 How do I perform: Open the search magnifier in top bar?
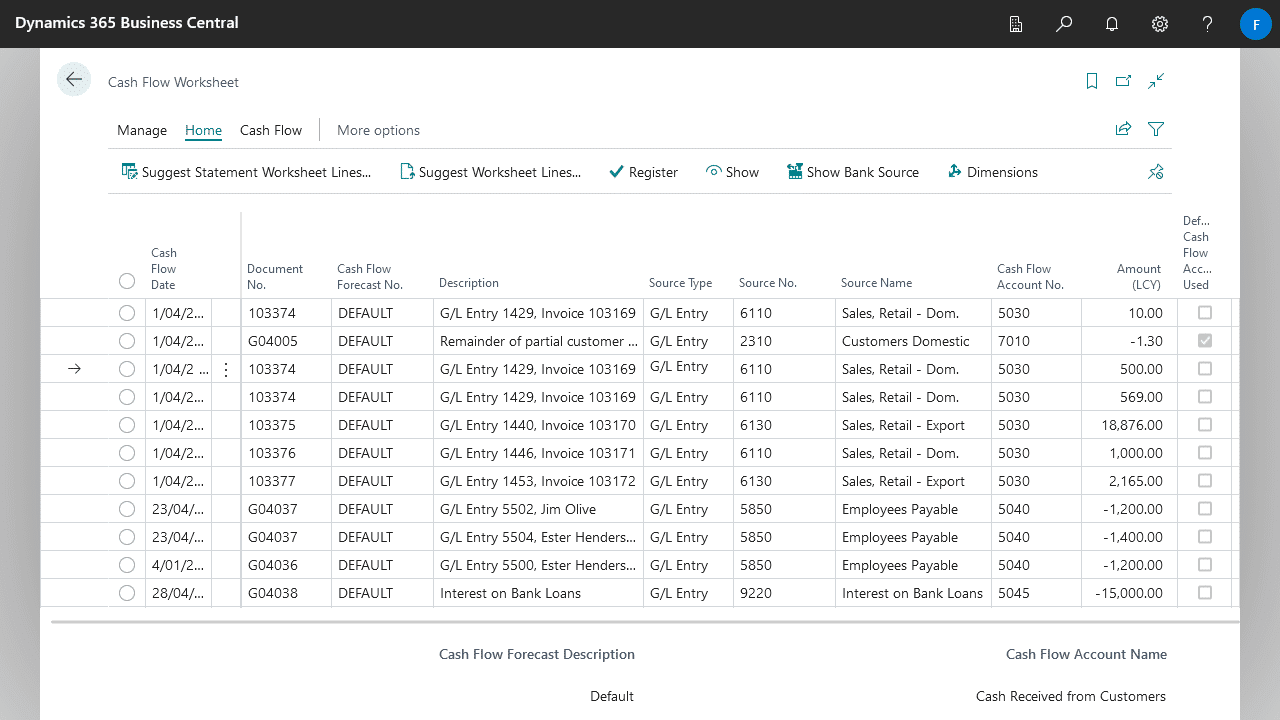point(1064,24)
